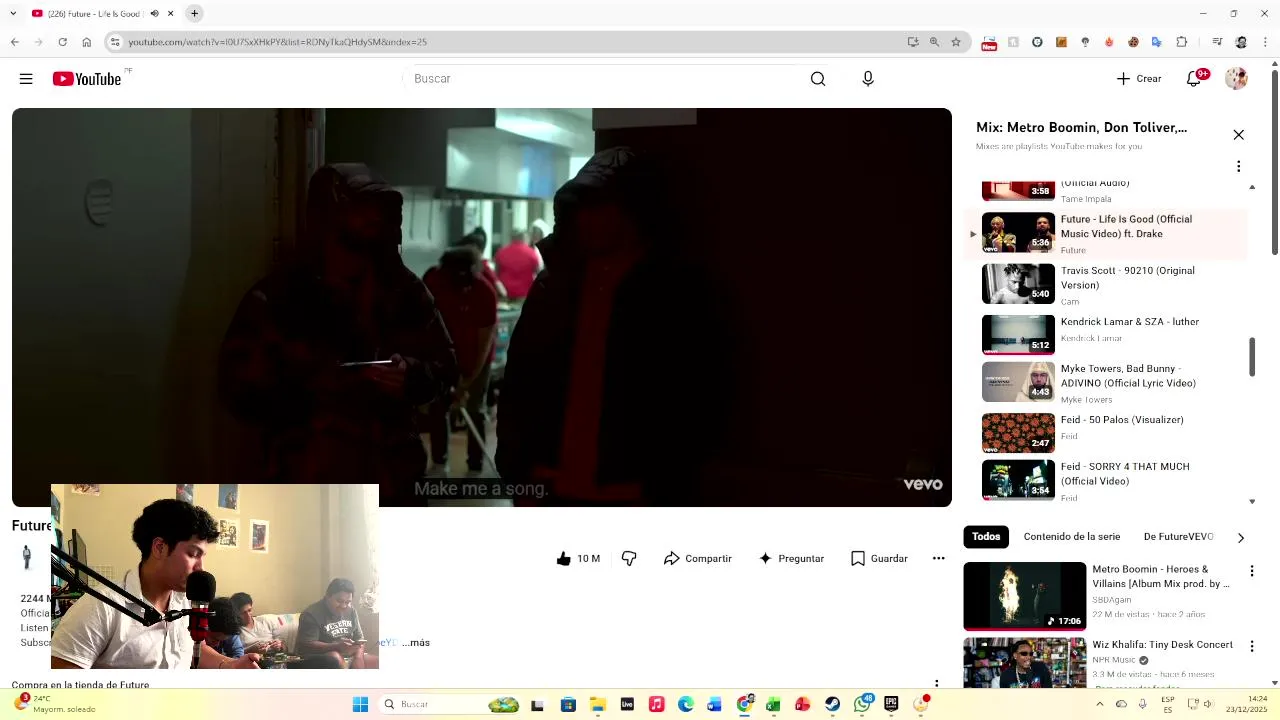
Task: Open Epic Games from the taskbar
Action: click(891, 704)
